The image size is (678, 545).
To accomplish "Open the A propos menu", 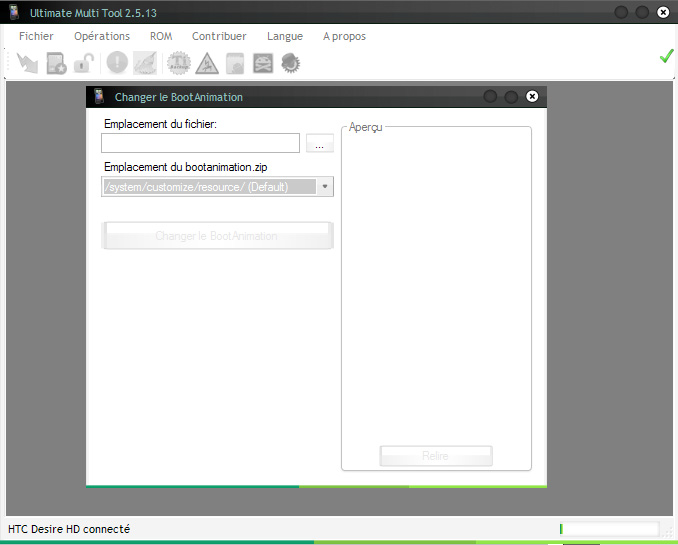I will pyautogui.click(x=344, y=36).
